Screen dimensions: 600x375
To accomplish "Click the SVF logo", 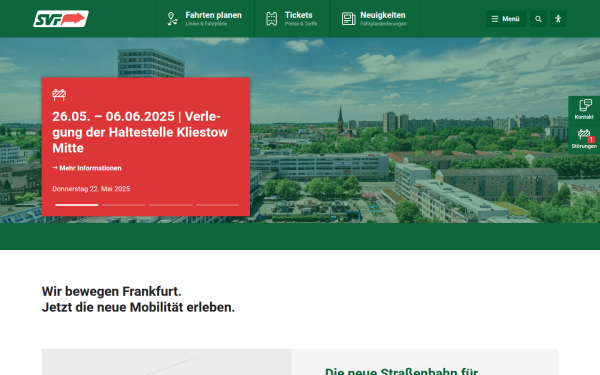I will click(61, 18).
